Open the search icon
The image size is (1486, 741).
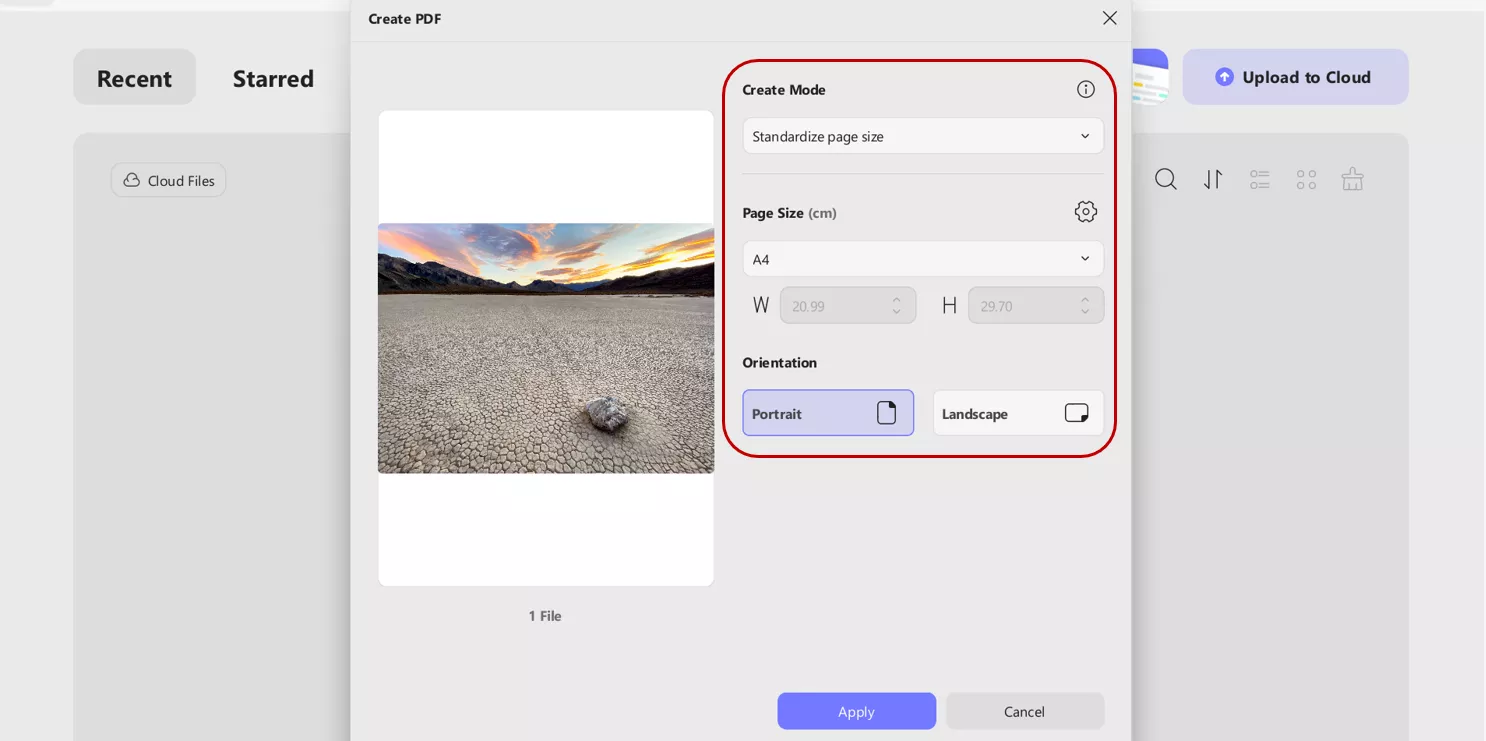(1166, 179)
